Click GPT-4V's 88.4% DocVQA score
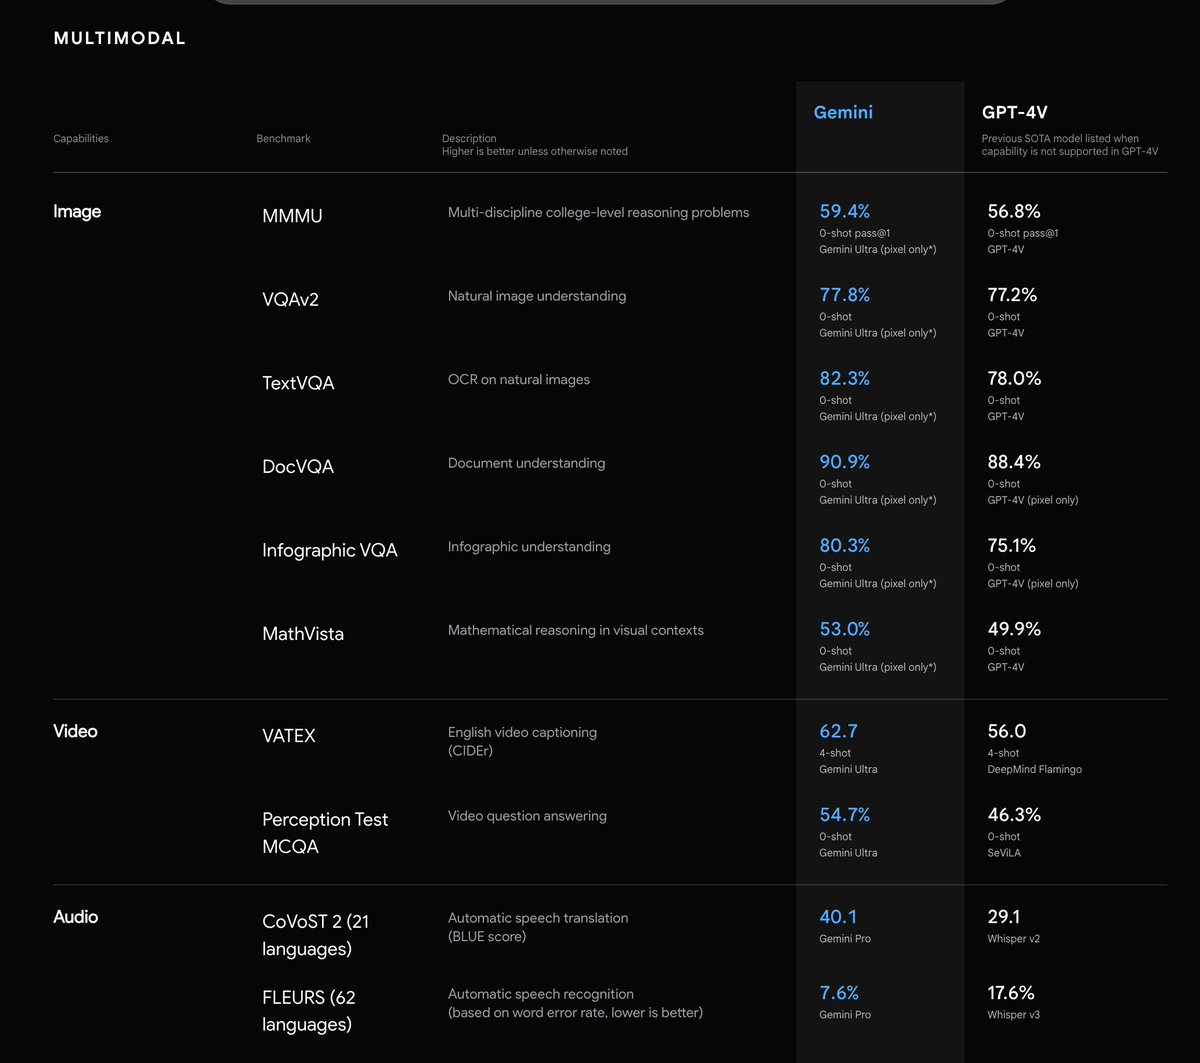Screen dimensions: 1200x1063 (x=1014, y=462)
